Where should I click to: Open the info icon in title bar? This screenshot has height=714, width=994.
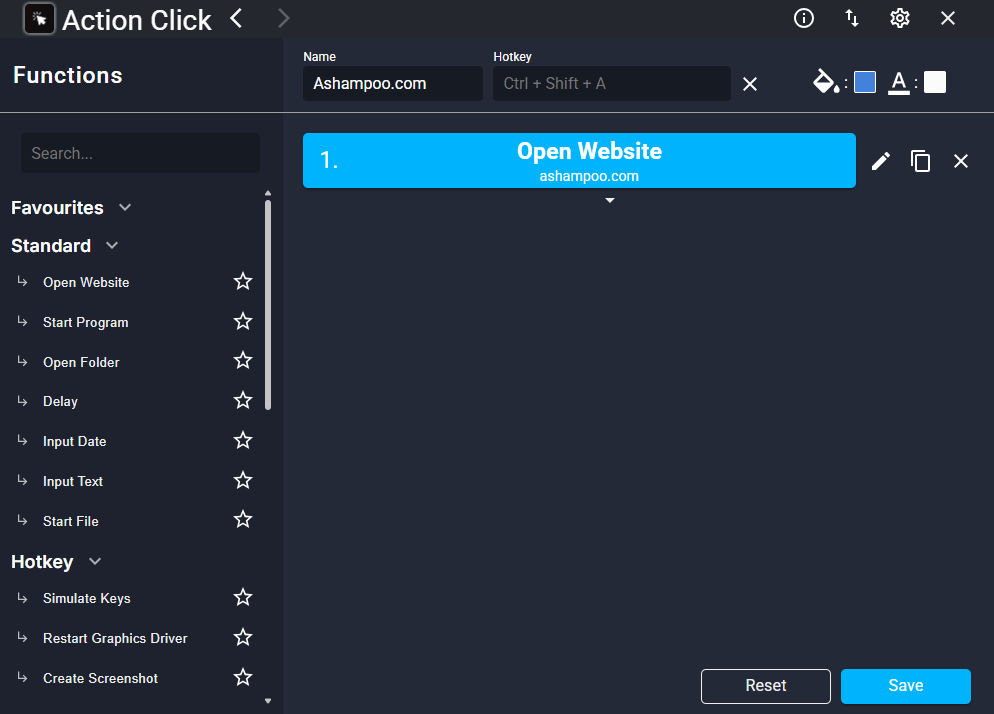tap(804, 18)
